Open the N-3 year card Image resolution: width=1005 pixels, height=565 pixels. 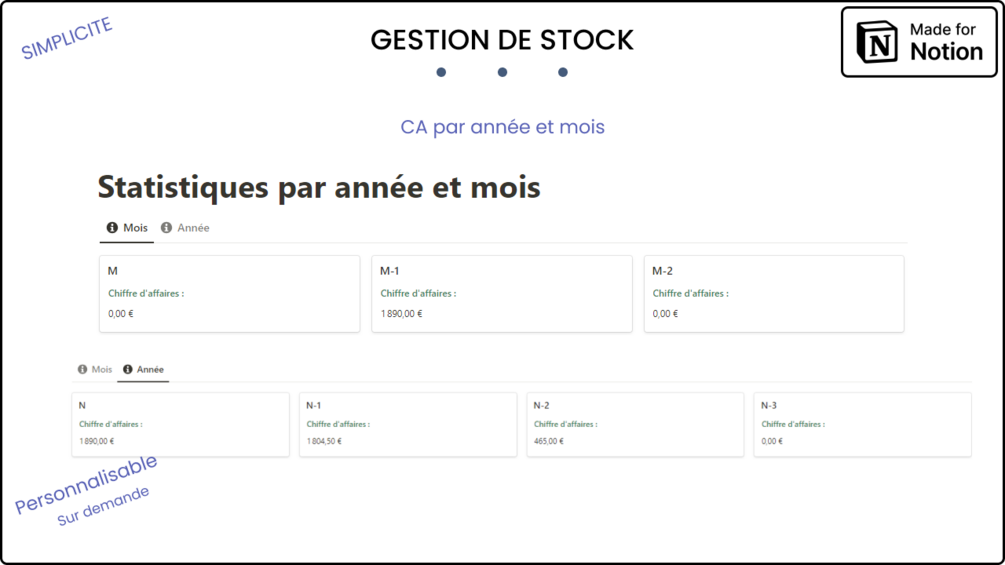coord(862,424)
